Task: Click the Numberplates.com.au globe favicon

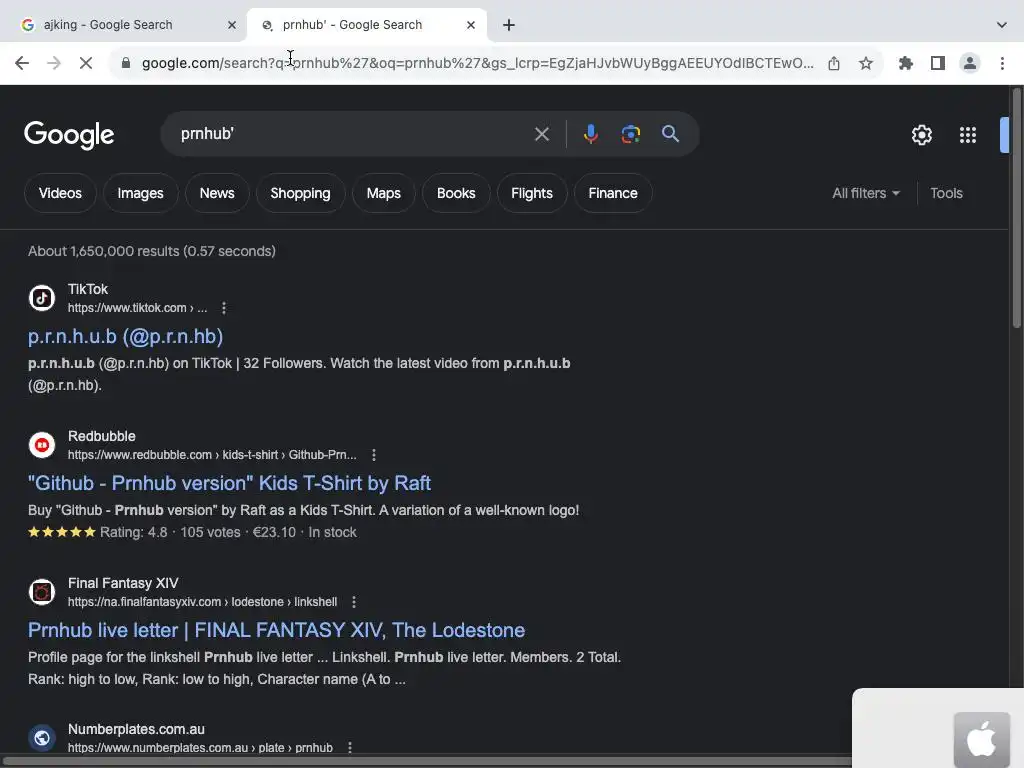Action: pos(42,738)
